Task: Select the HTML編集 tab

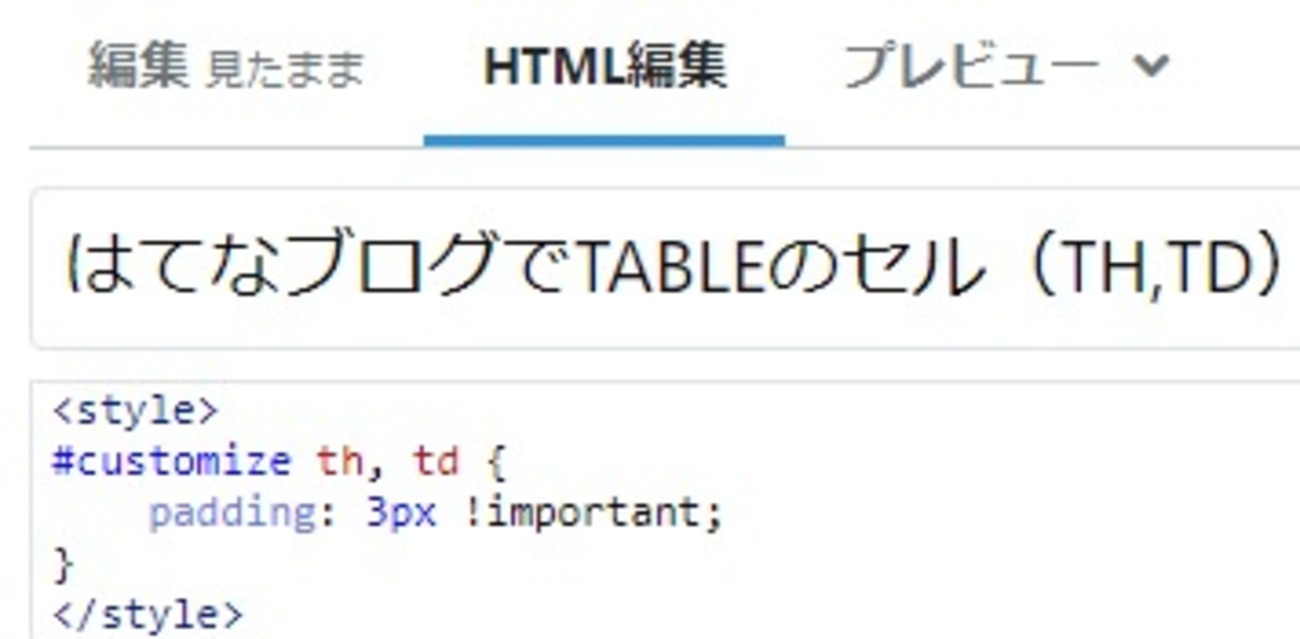Action: point(604,68)
